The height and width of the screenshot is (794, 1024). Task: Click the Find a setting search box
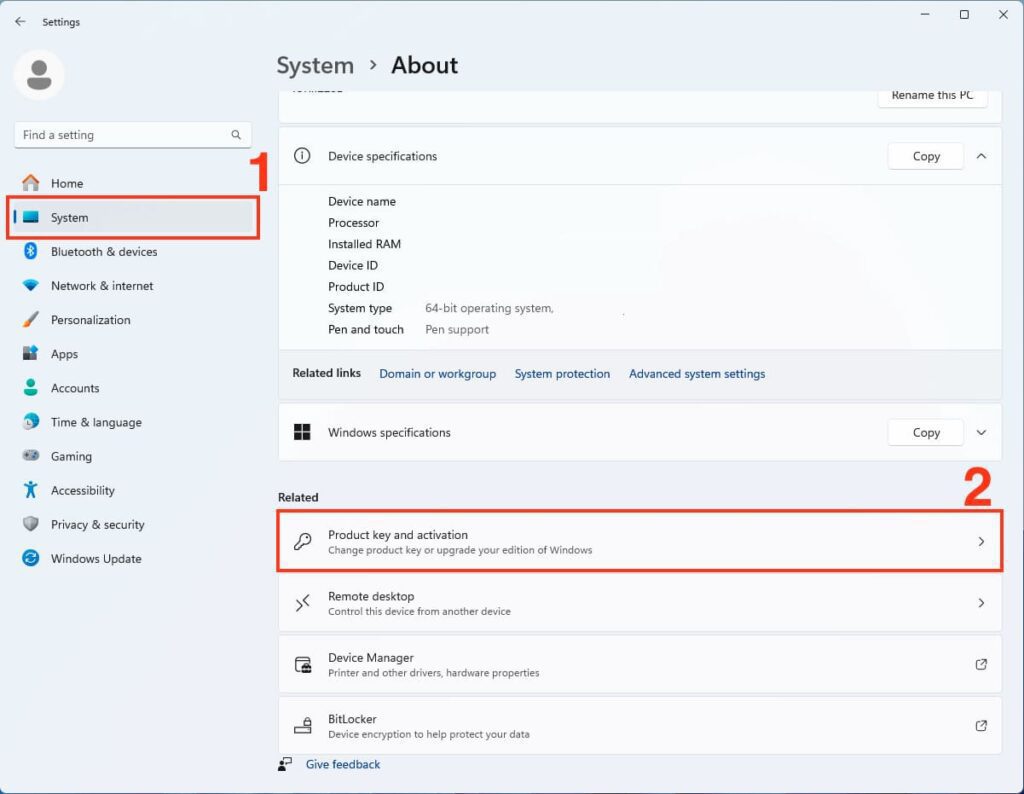point(123,135)
